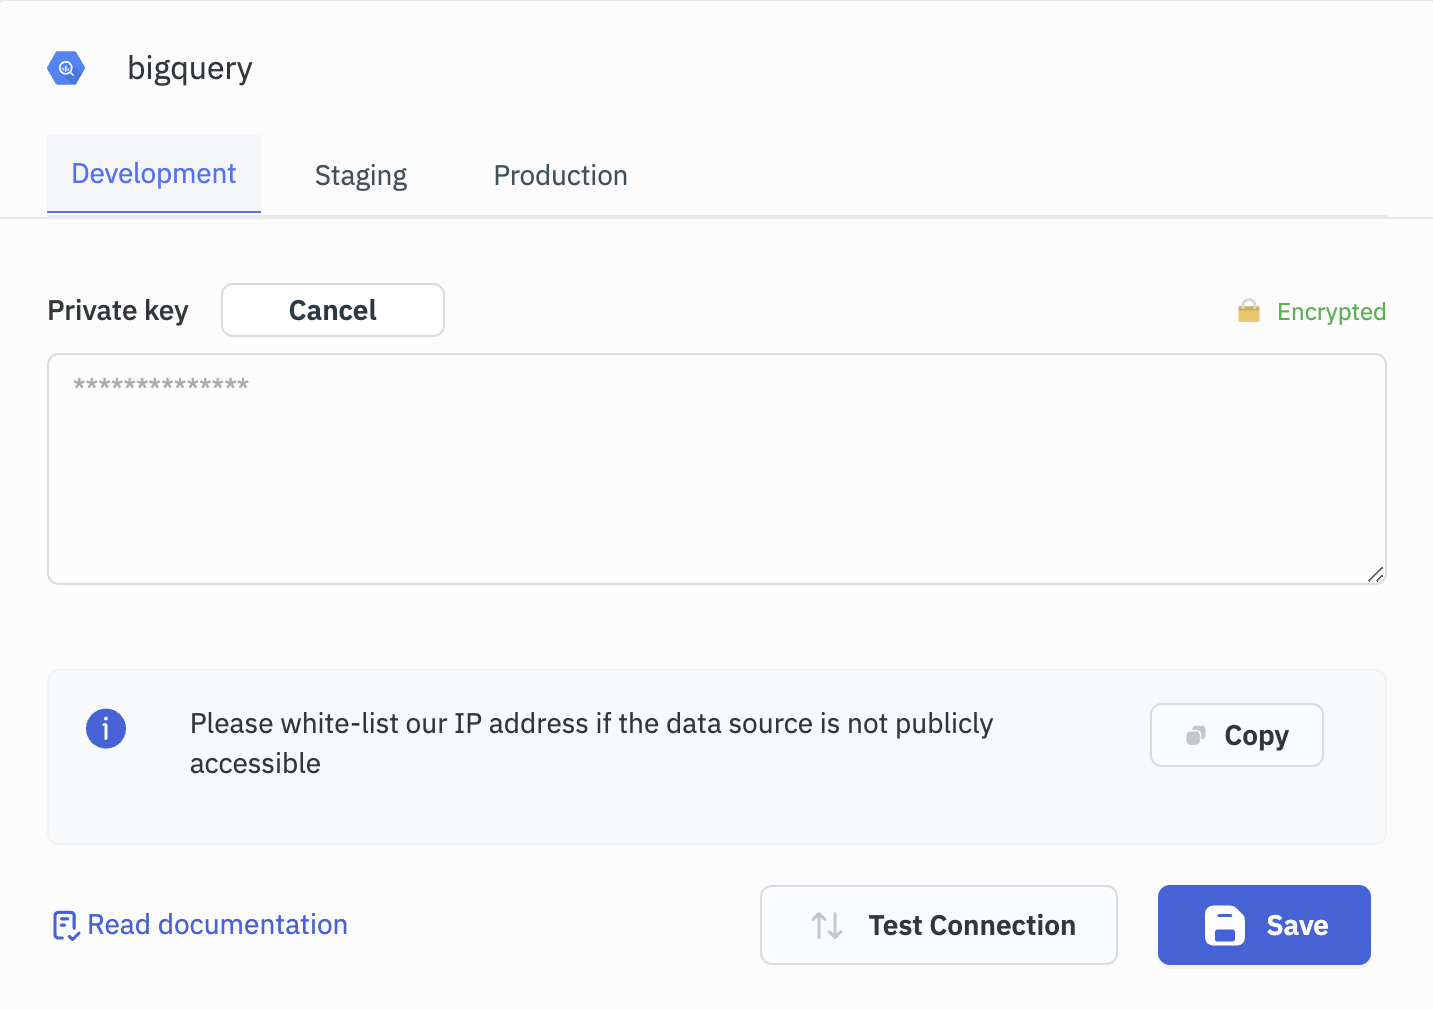Click the document icon beside Read documentation
The width and height of the screenshot is (1433, 1009).
(x=65, y=926)
